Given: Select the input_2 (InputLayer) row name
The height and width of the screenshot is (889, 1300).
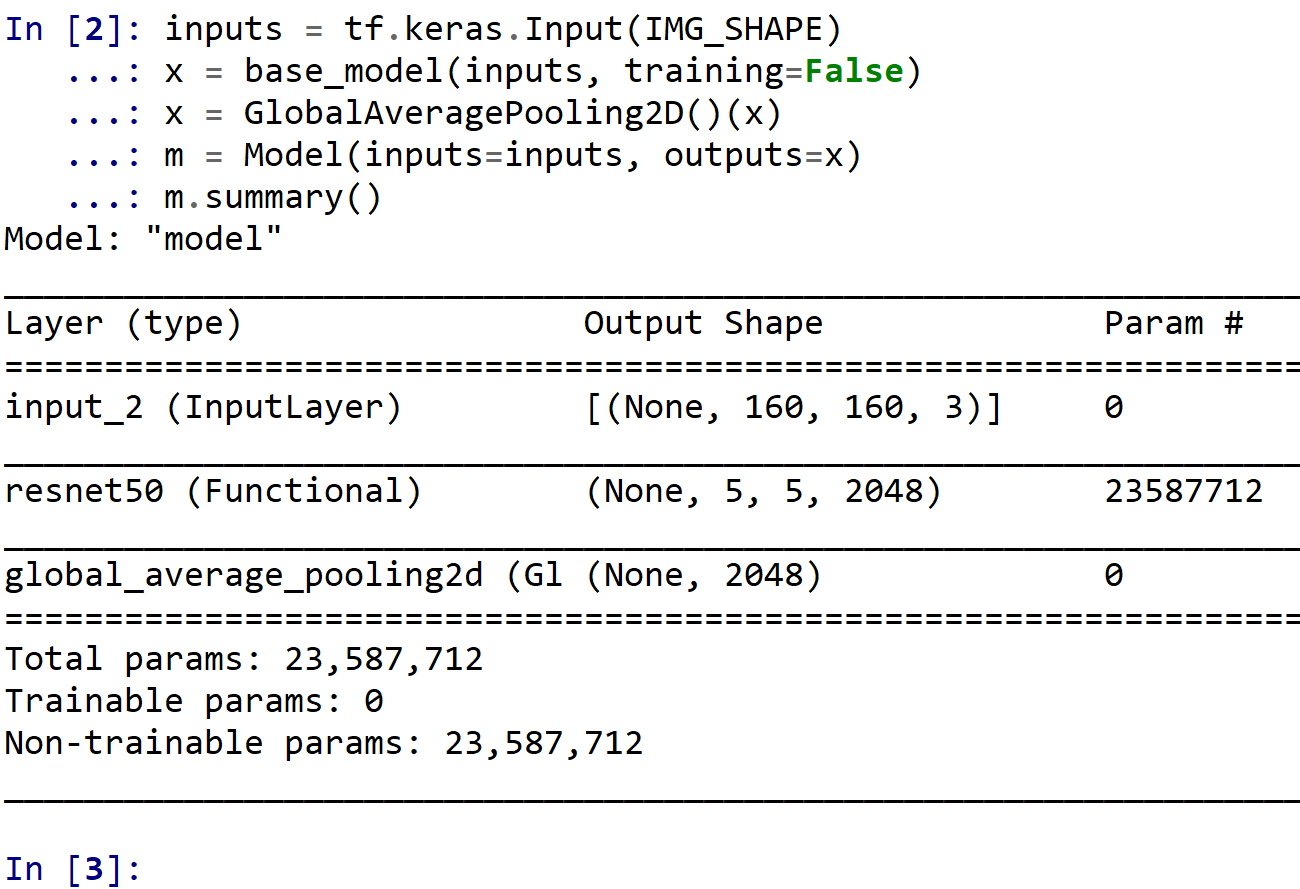Looking at the screenshot, I should [x=203, y=407].
